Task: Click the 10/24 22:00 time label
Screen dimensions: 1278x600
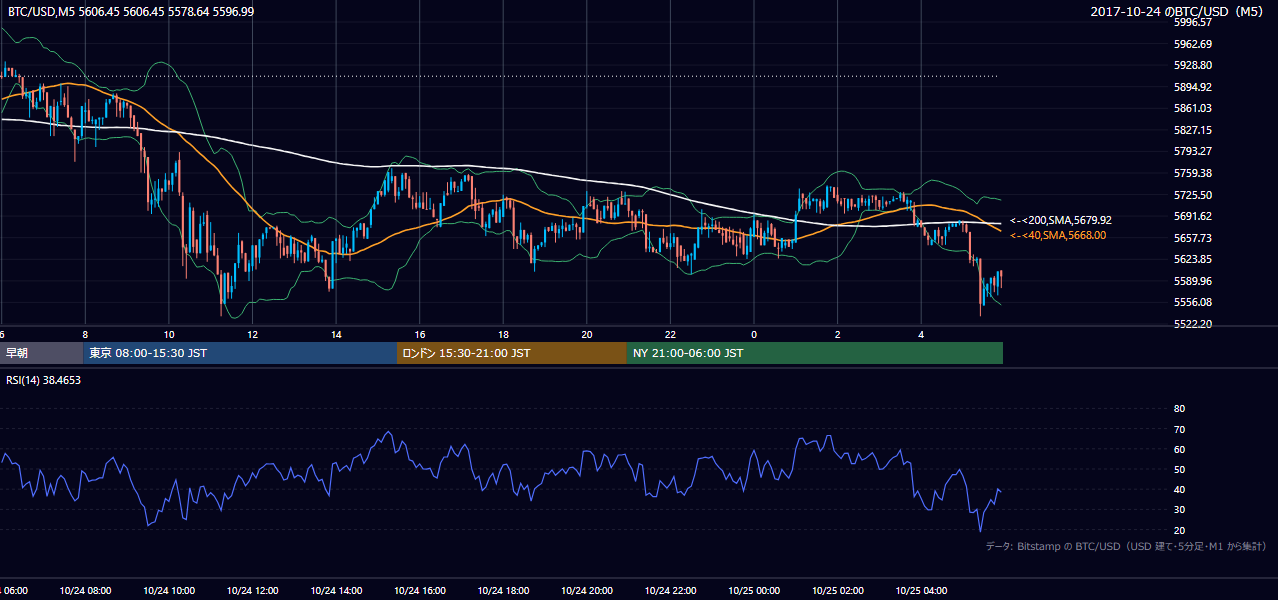Action: point(670,591)
